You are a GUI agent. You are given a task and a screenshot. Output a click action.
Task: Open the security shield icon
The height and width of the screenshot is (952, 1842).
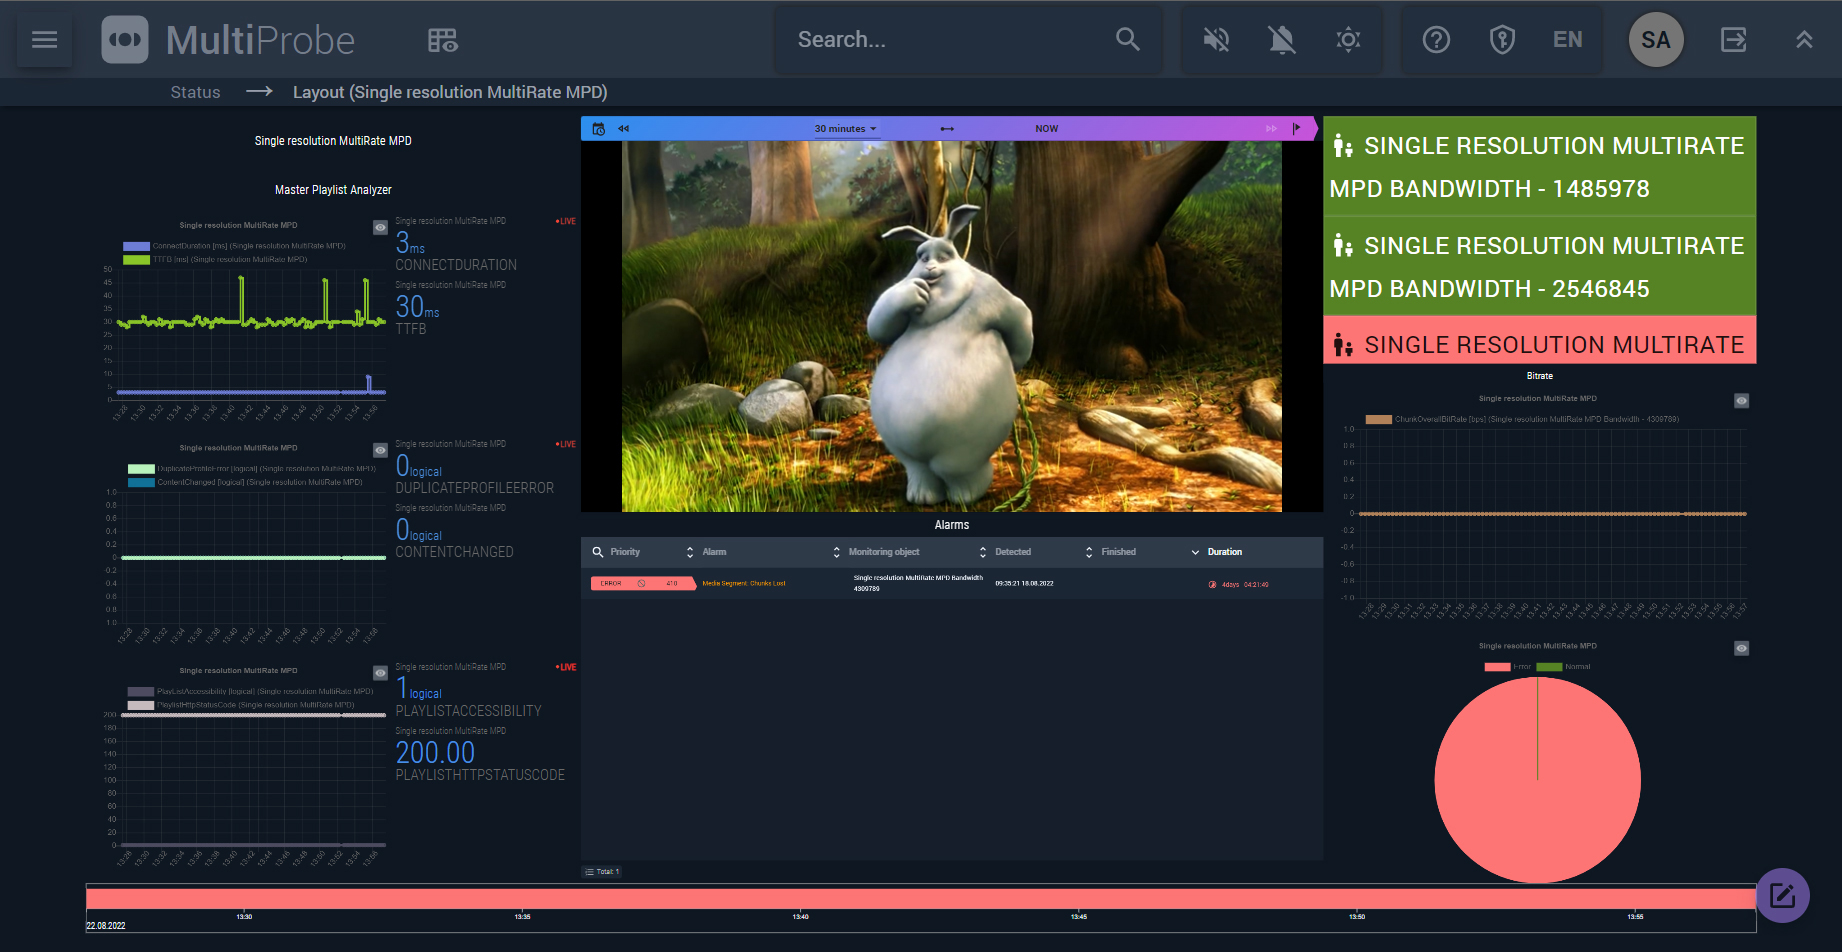pos(1502,40)
